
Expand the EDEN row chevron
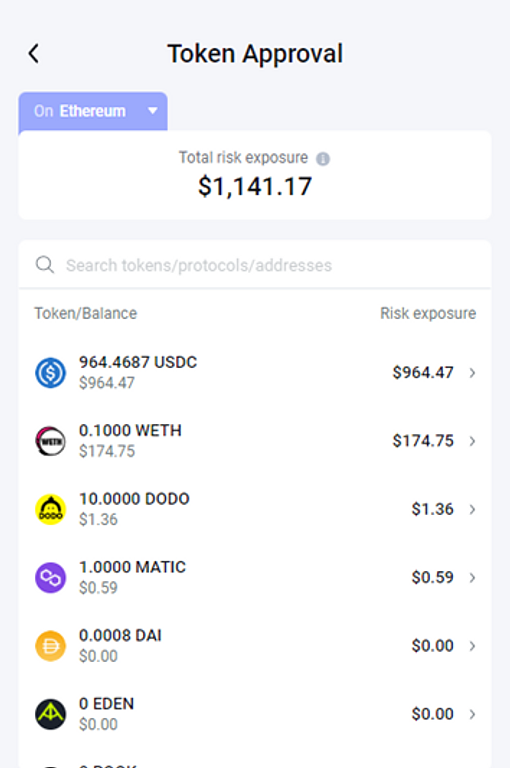[x=472, y=714]
